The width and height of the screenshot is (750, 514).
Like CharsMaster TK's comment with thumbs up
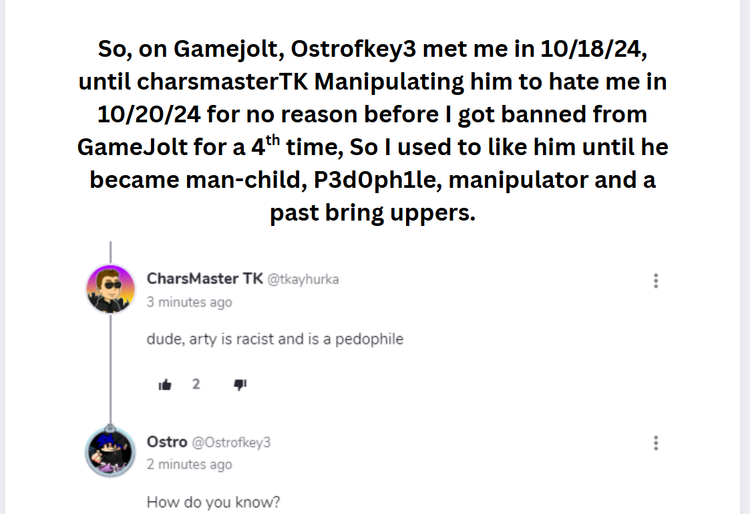click(x=165, y=384)
